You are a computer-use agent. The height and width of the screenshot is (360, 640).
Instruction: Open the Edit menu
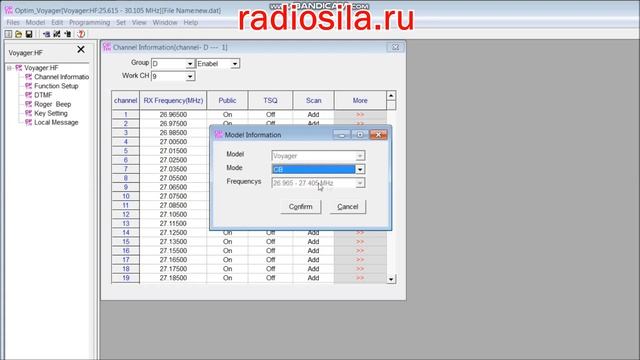pos(57,22)
